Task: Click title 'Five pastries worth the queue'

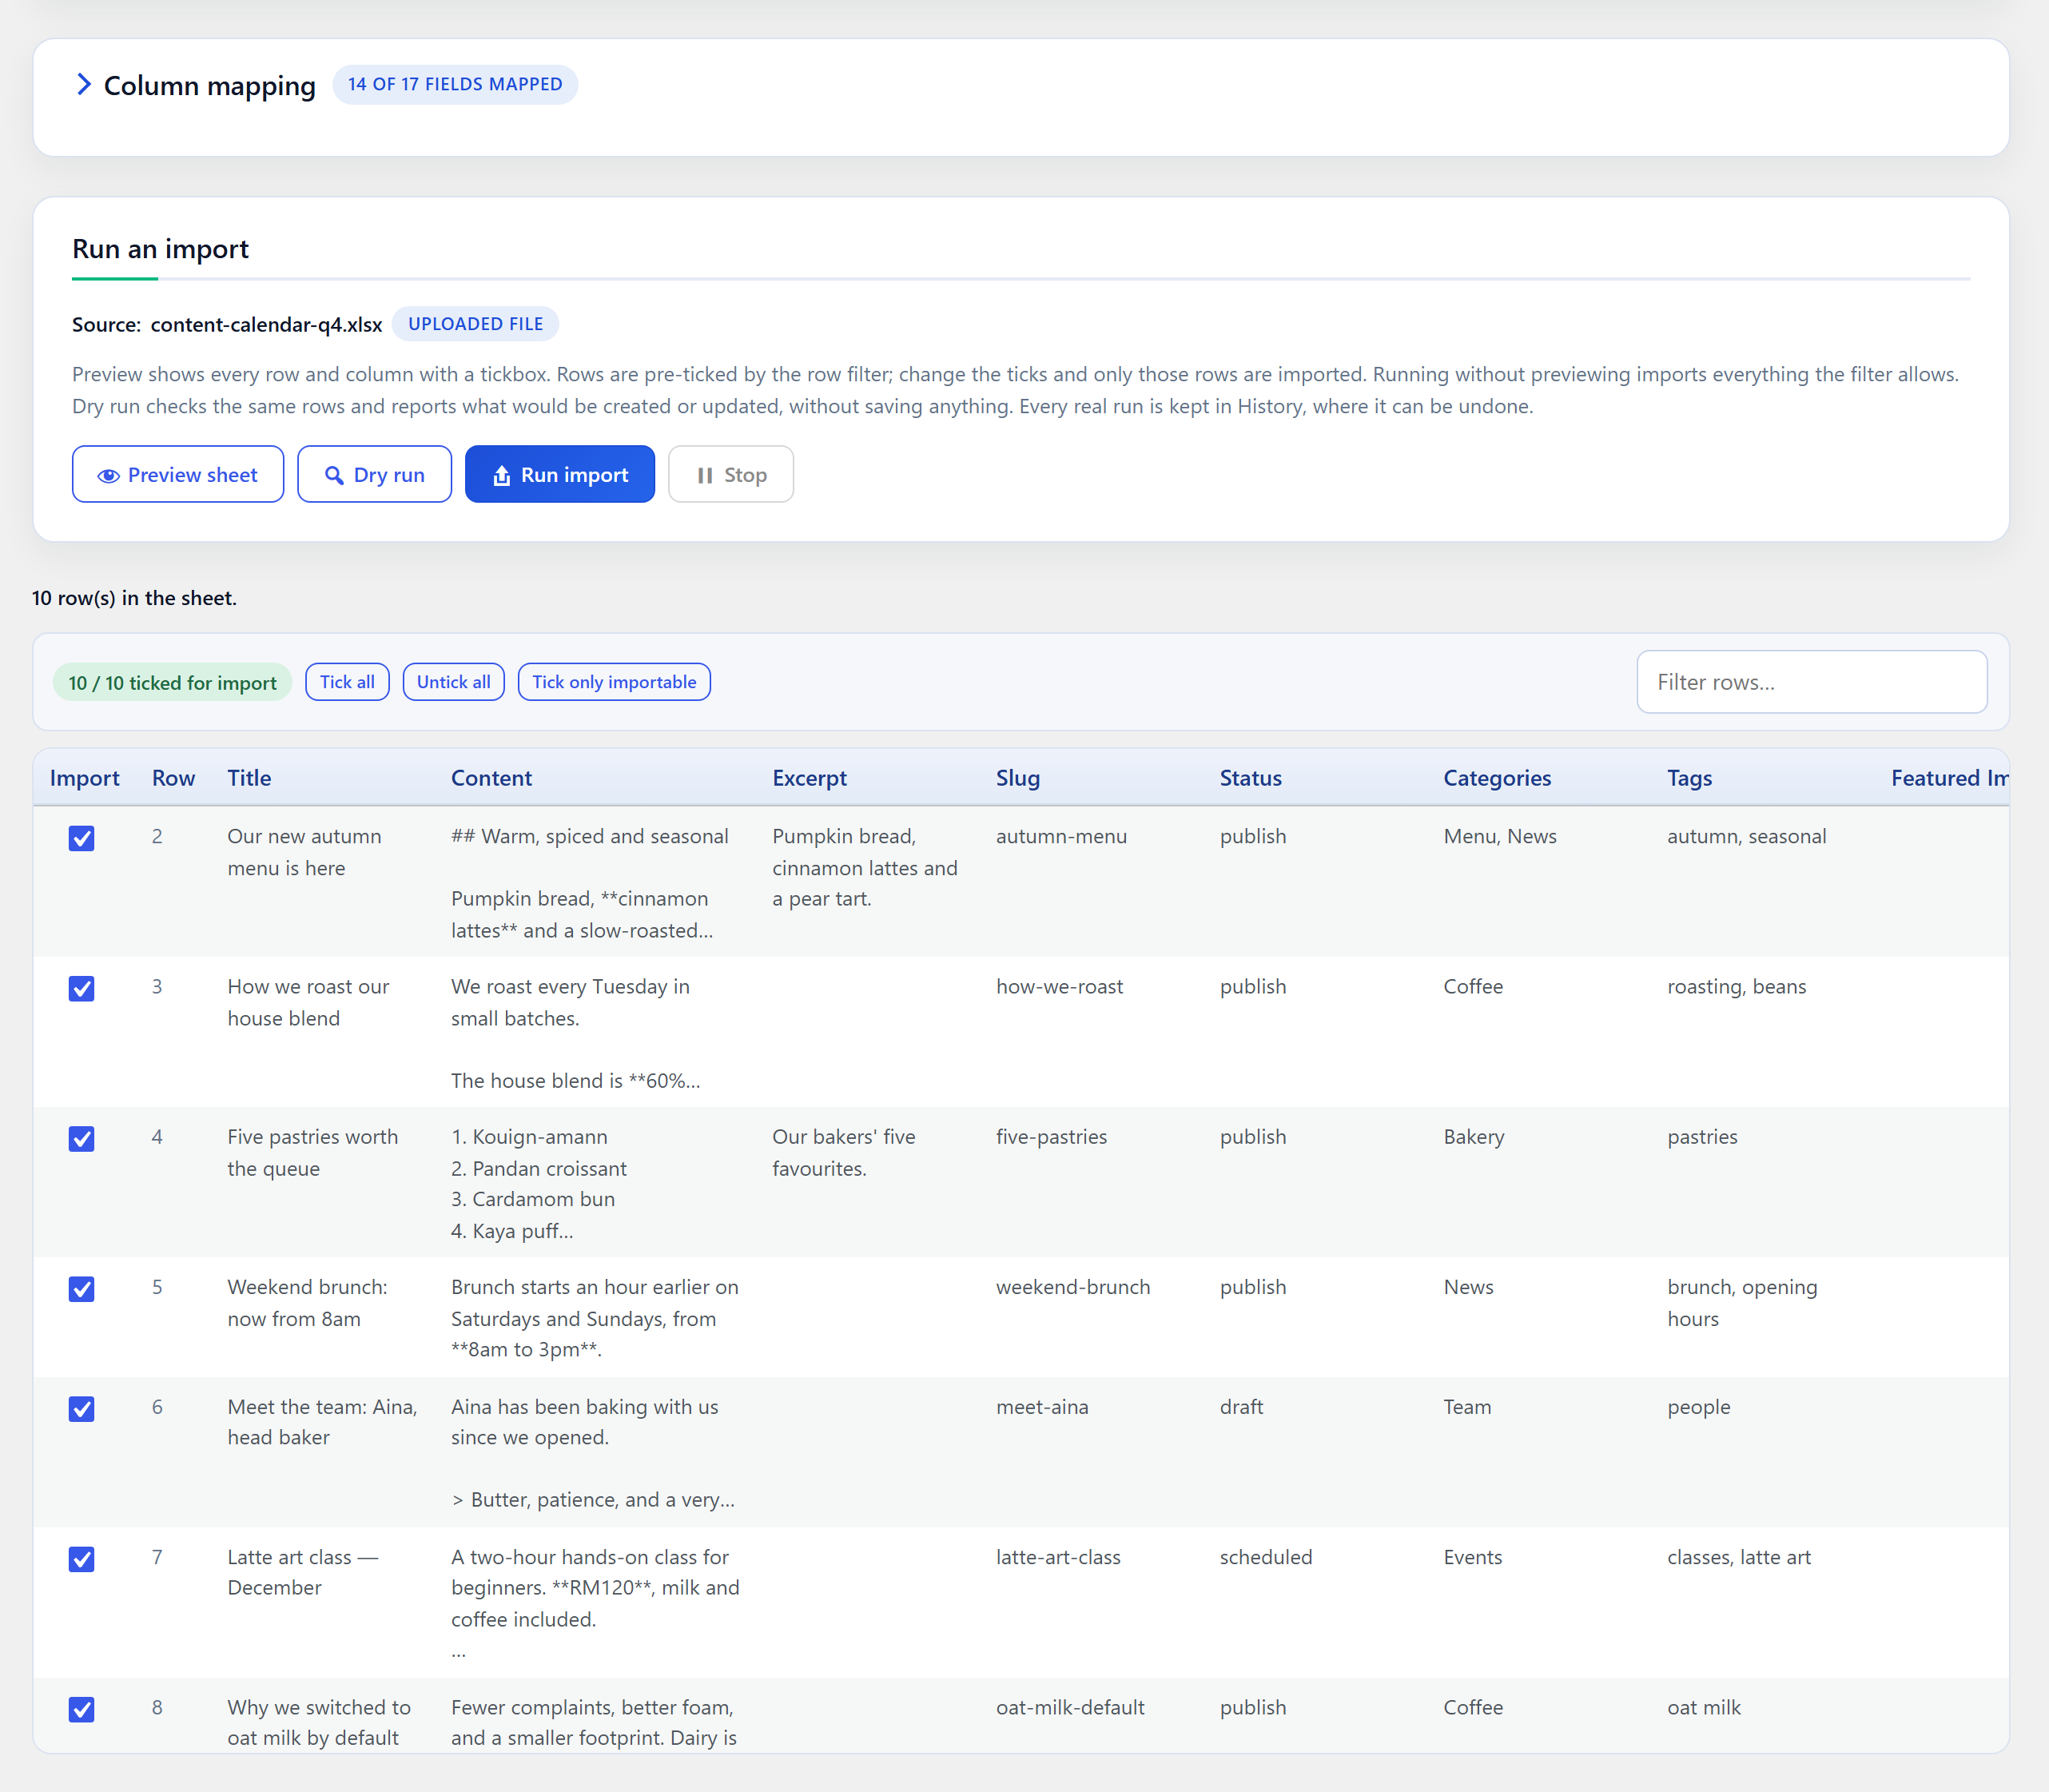Action: tap(312, 1153)
